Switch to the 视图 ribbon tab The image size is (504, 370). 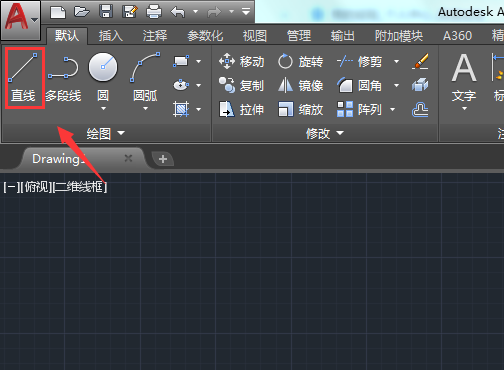tap(255, 36)
